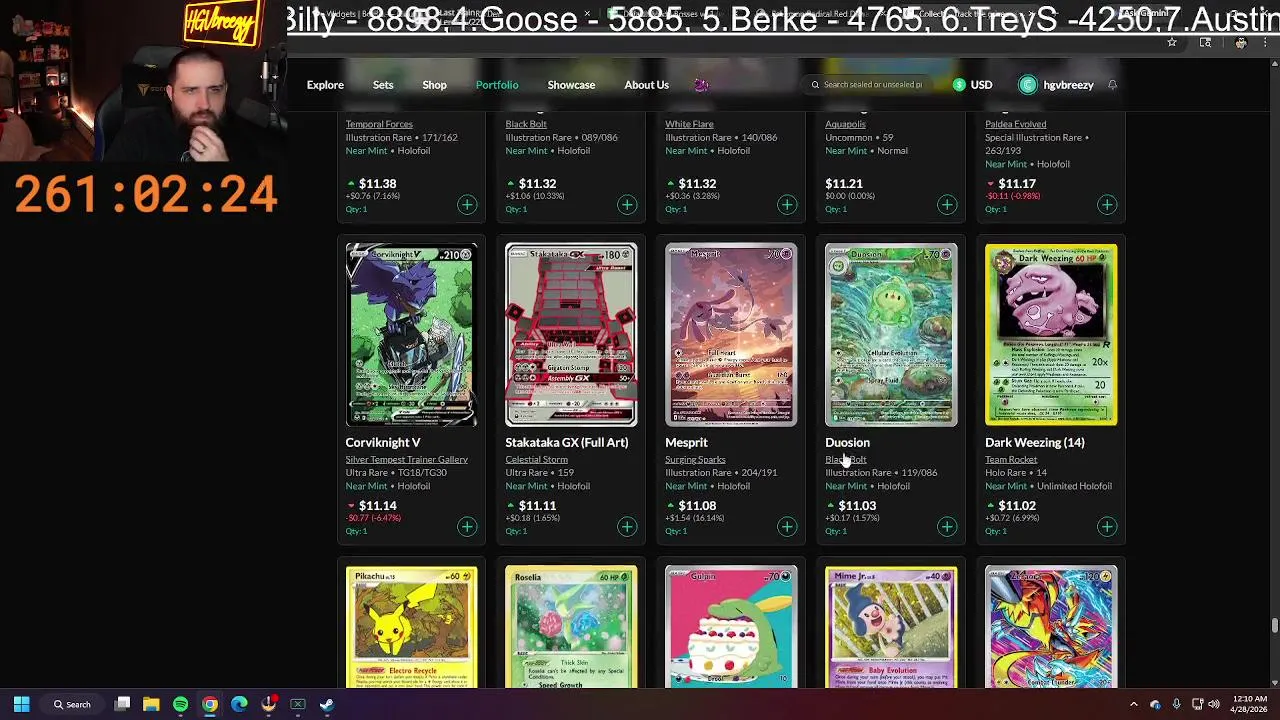Click the search sealed or unsealed field
Image resolution: width=1280 pixels, height=720 pixels.
(x=871, y=85)
